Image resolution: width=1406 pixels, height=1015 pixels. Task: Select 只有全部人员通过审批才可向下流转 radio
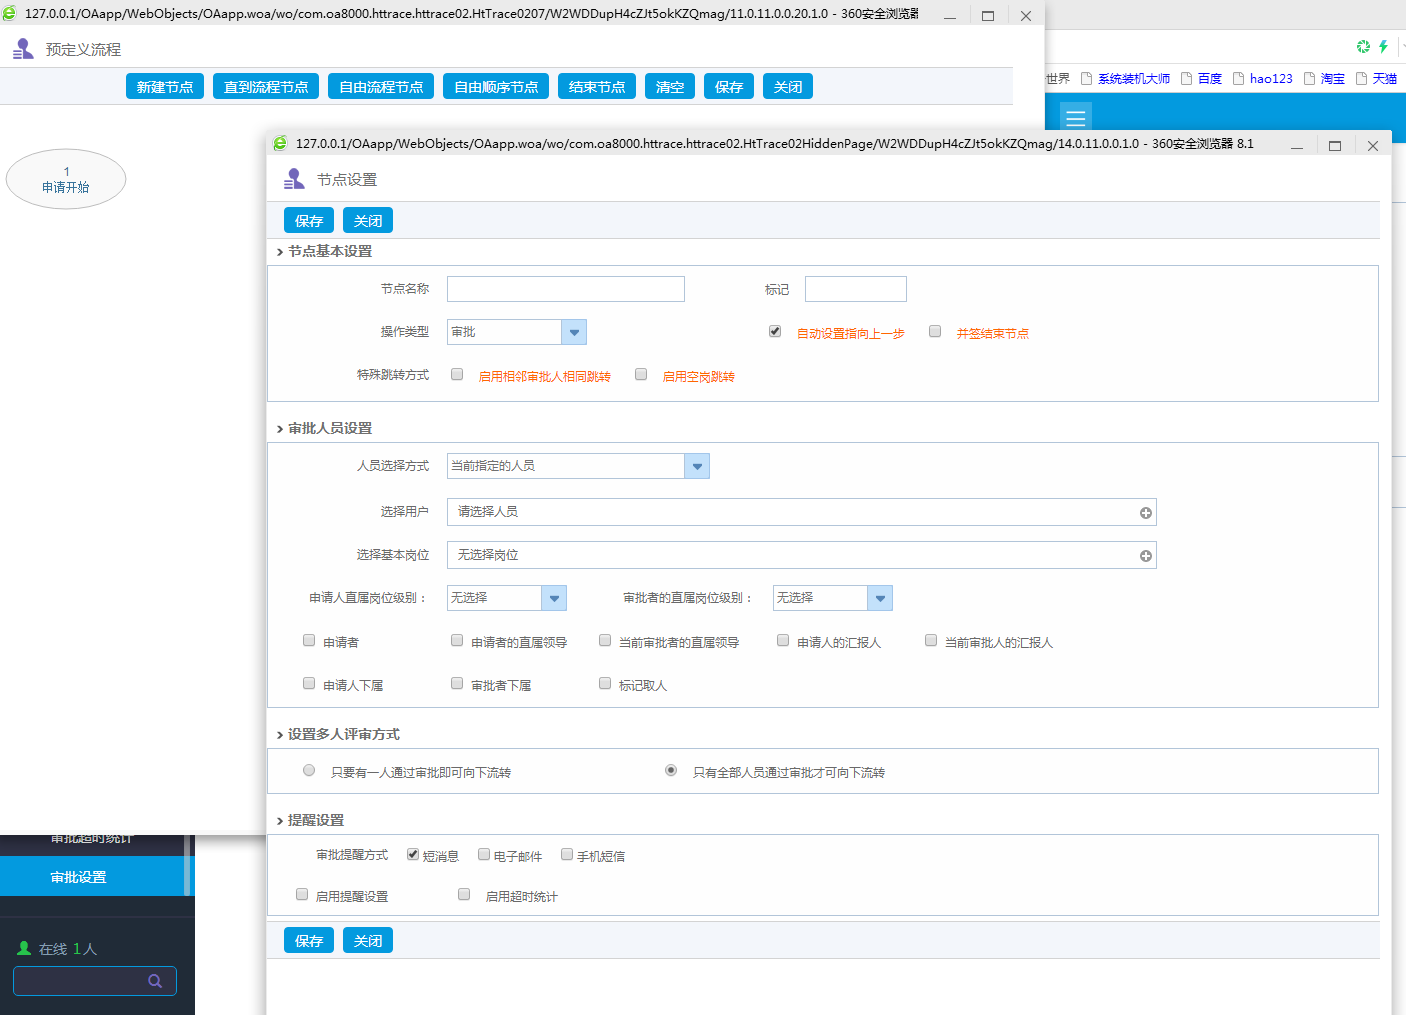(671, 770)
